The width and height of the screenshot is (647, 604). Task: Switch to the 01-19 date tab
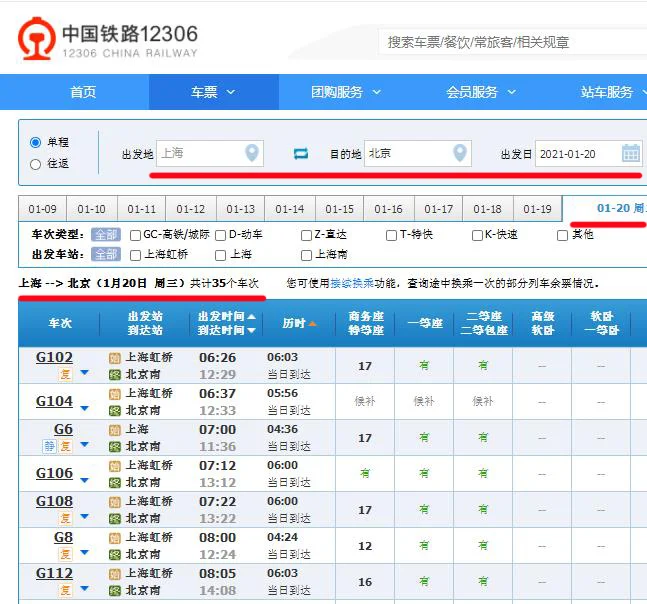click(x=537, y=209)
